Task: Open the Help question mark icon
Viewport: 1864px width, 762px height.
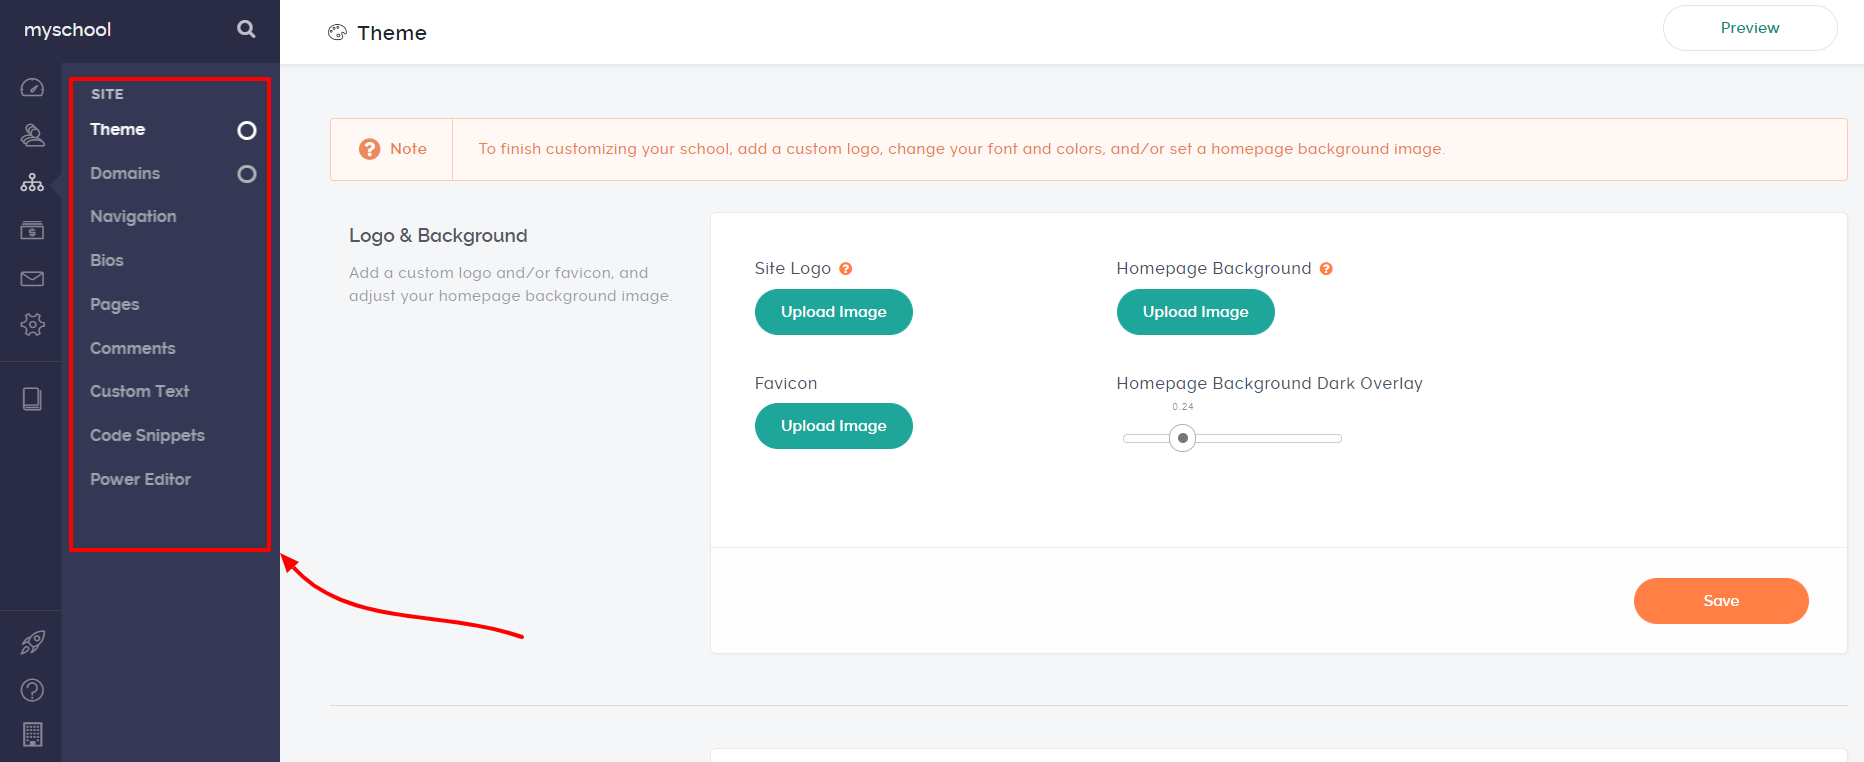Action: point(32,690)
